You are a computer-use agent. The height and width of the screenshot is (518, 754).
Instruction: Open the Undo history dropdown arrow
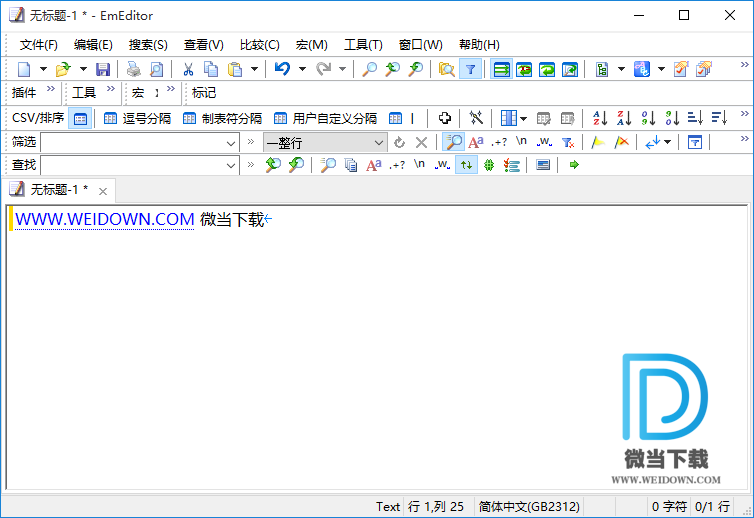[302, 69]
